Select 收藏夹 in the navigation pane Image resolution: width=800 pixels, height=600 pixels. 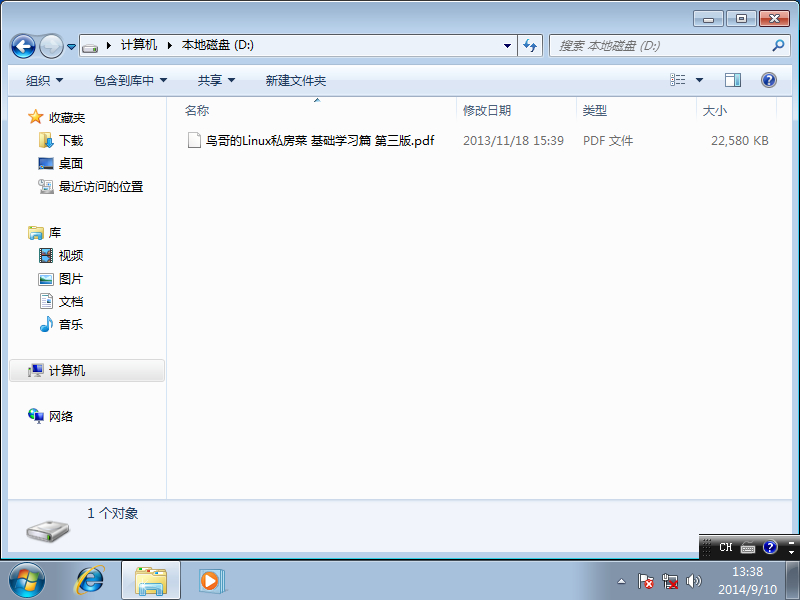67,117
